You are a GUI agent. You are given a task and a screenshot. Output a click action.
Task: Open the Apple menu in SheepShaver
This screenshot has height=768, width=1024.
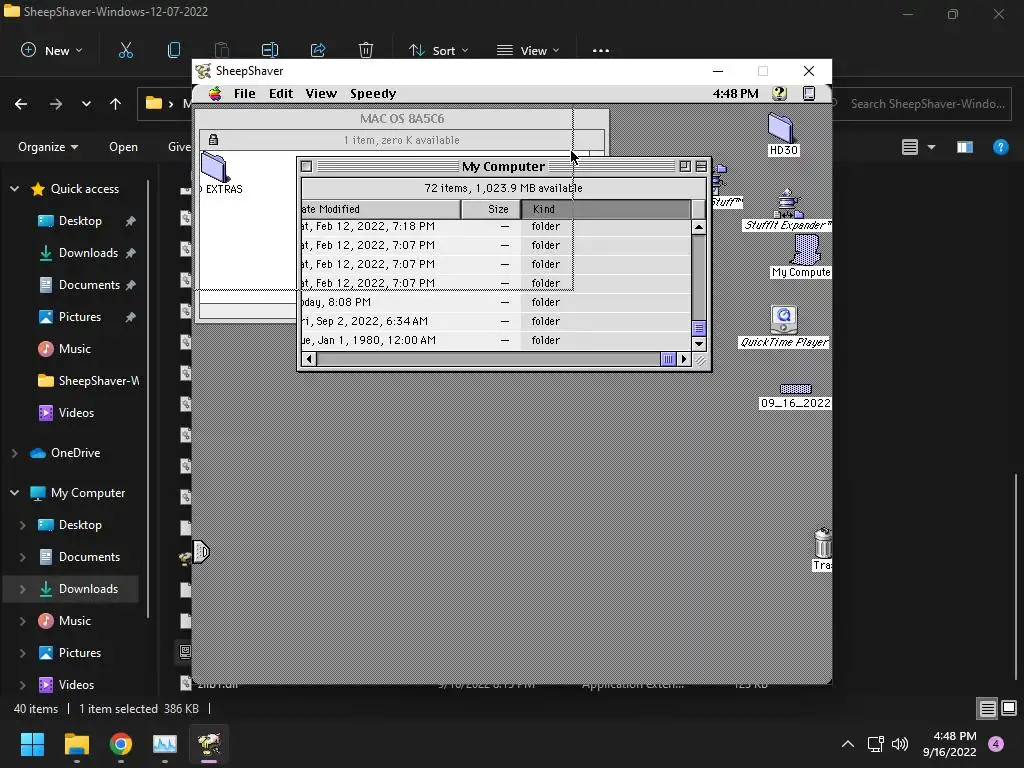[x=215, y=93]
